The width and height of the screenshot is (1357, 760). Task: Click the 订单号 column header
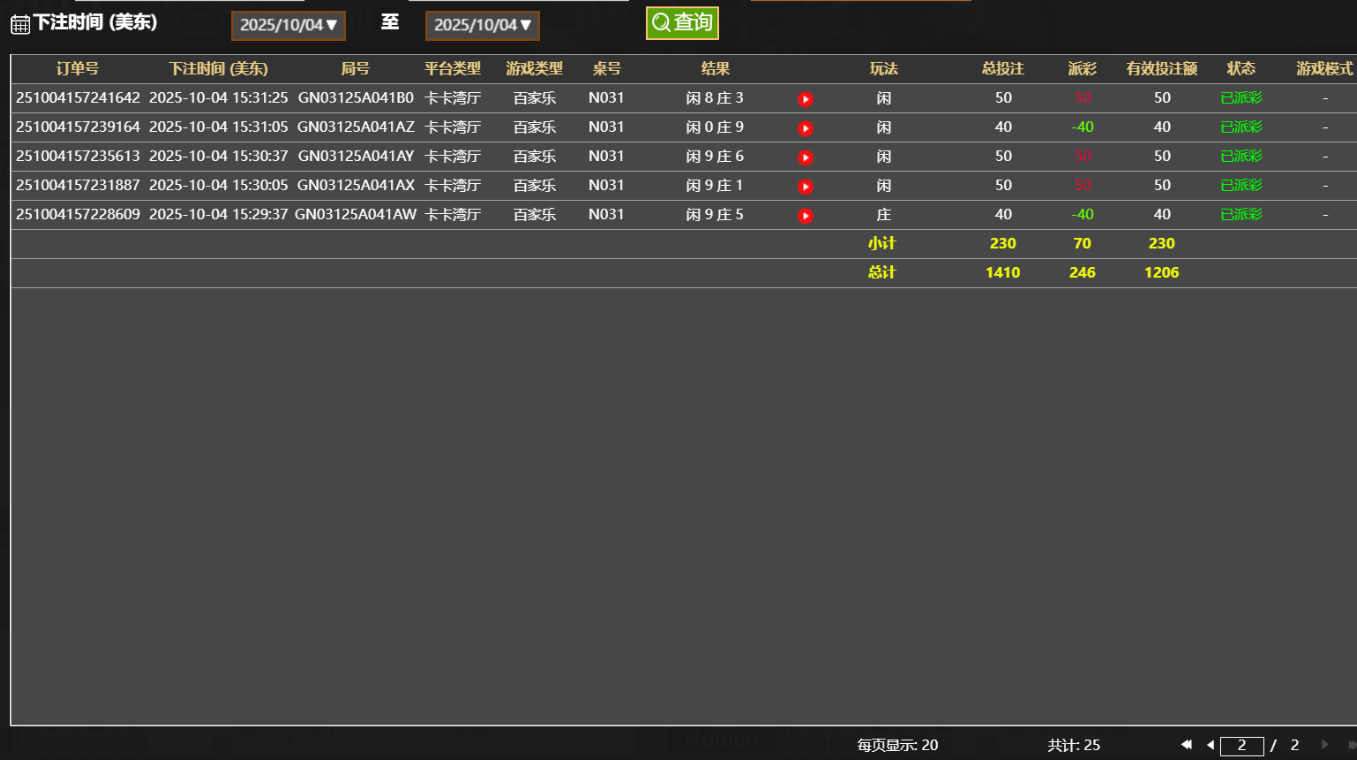[77, 69]
